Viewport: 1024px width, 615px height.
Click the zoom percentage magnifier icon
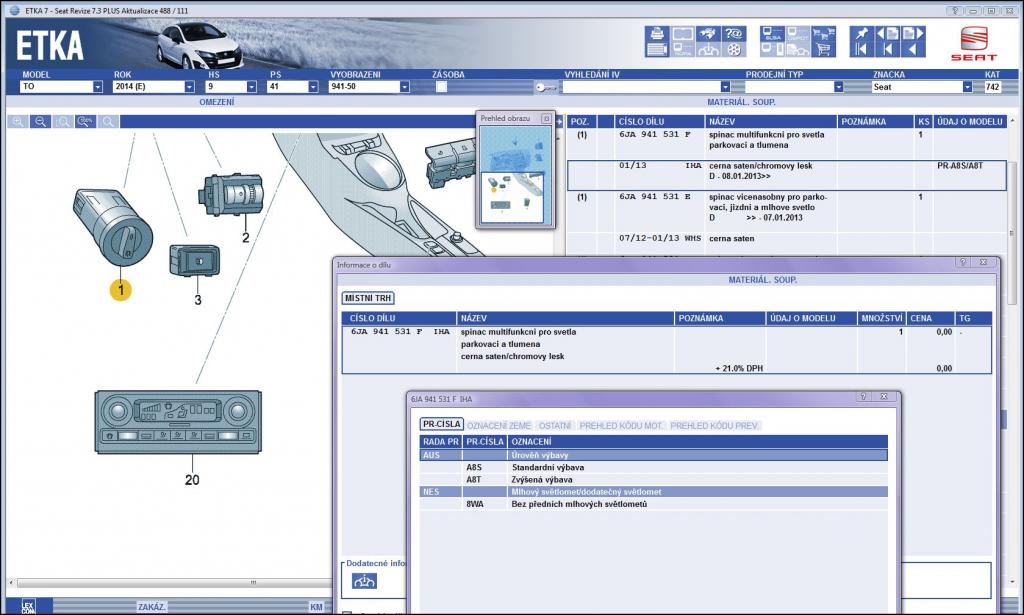pyautogui.click(x=85, y=121)
